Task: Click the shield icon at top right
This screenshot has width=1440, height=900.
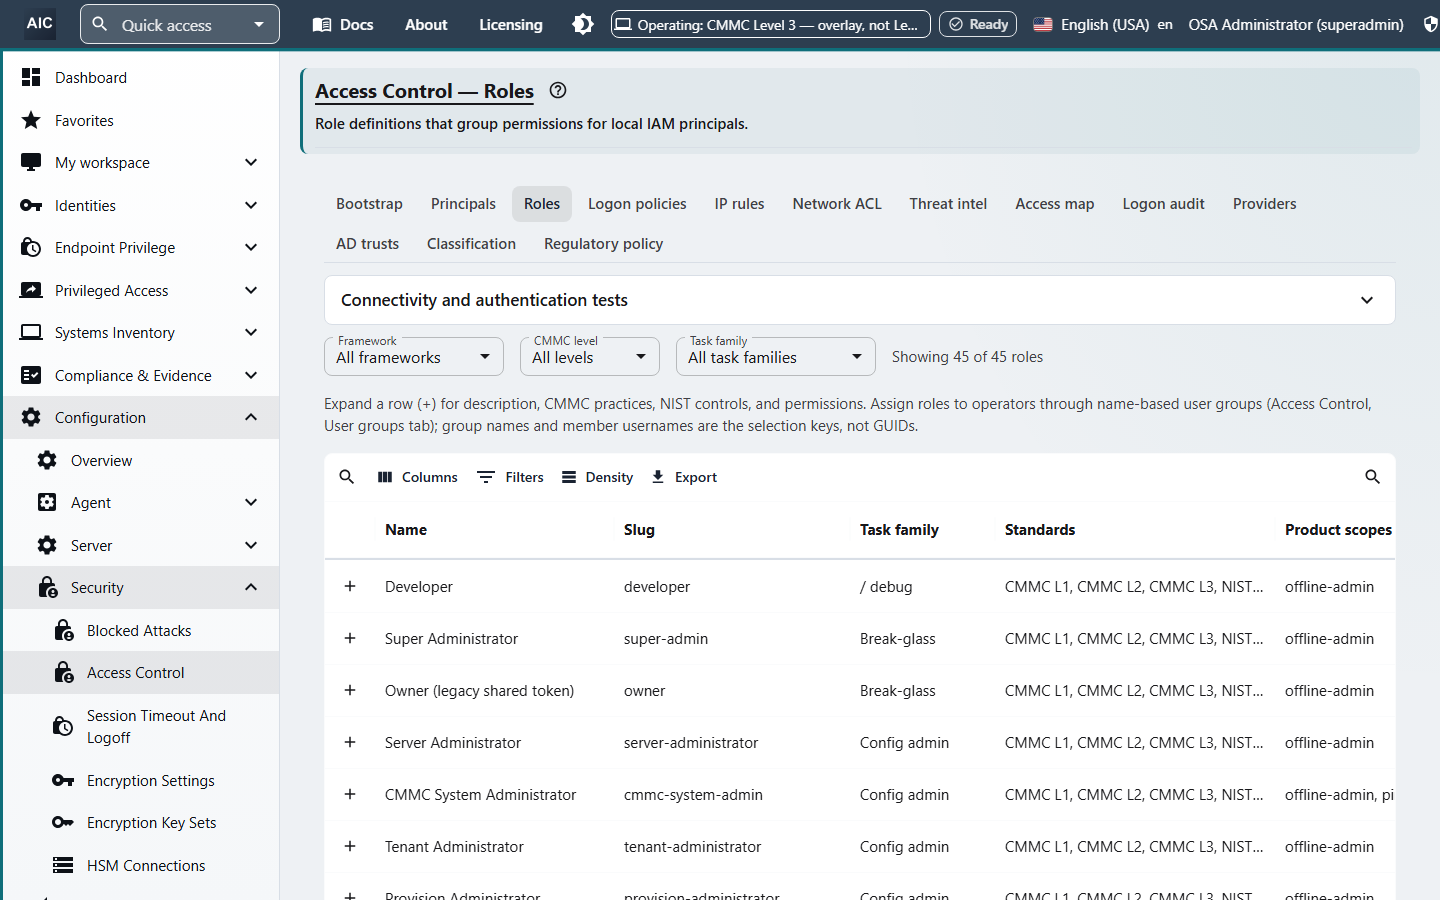Action: [x=1430, y=24]
